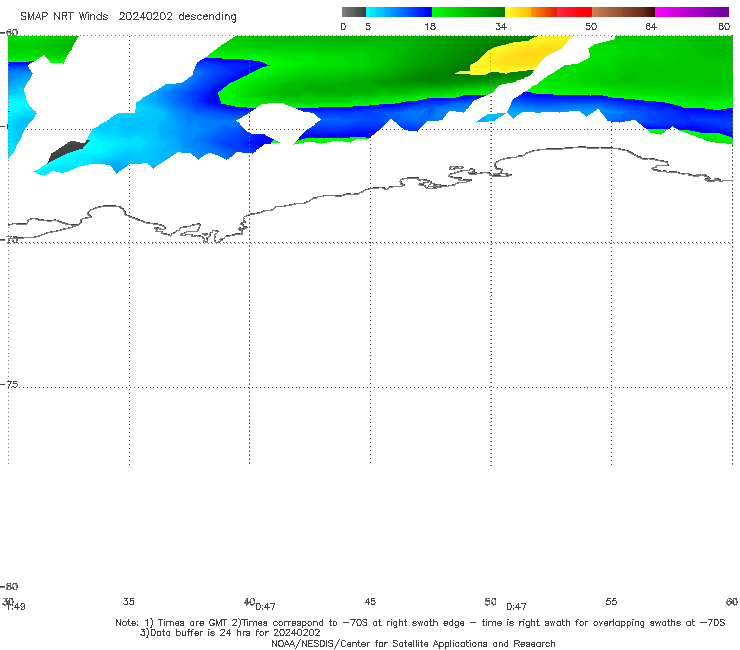The height and width of the screenshot is (650, 740).
Task: Click the brown segment of the color bar
Action: [x=623, y=12]
